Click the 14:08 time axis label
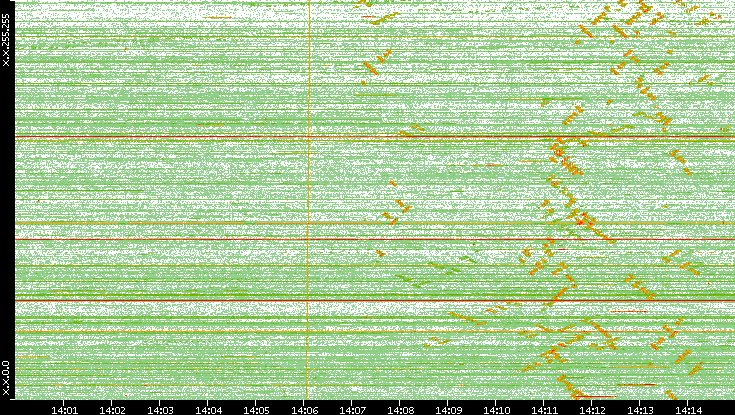 pos(400,410)
